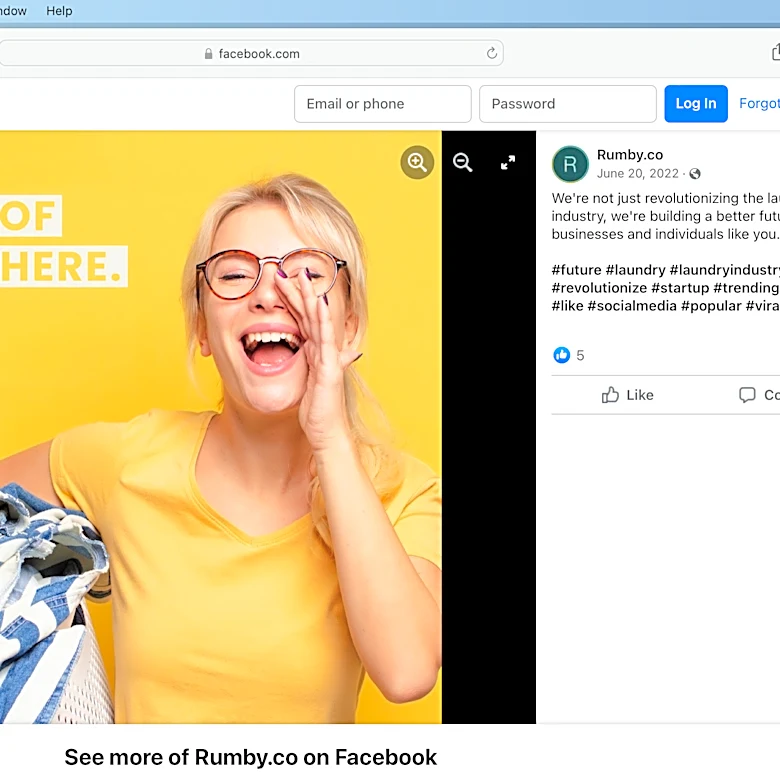Focus the Email or phone field
The height and width of the screenshot is (780, 780).
(x=383, y=103)
